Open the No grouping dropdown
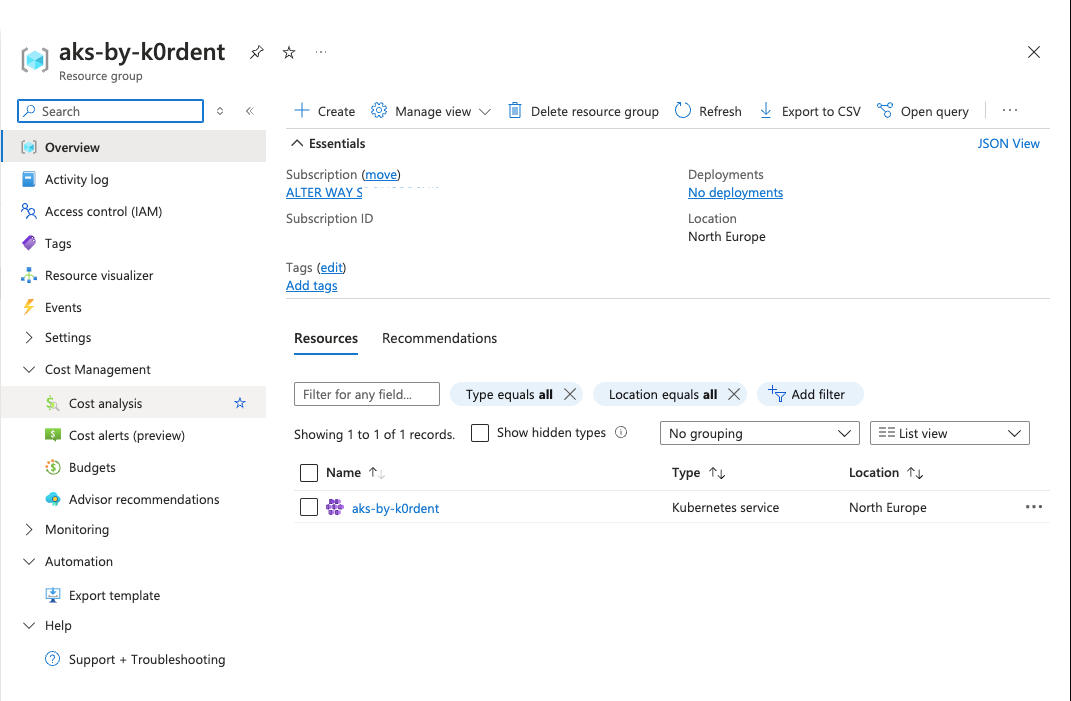1071x701 pixels. coord(759,433)
